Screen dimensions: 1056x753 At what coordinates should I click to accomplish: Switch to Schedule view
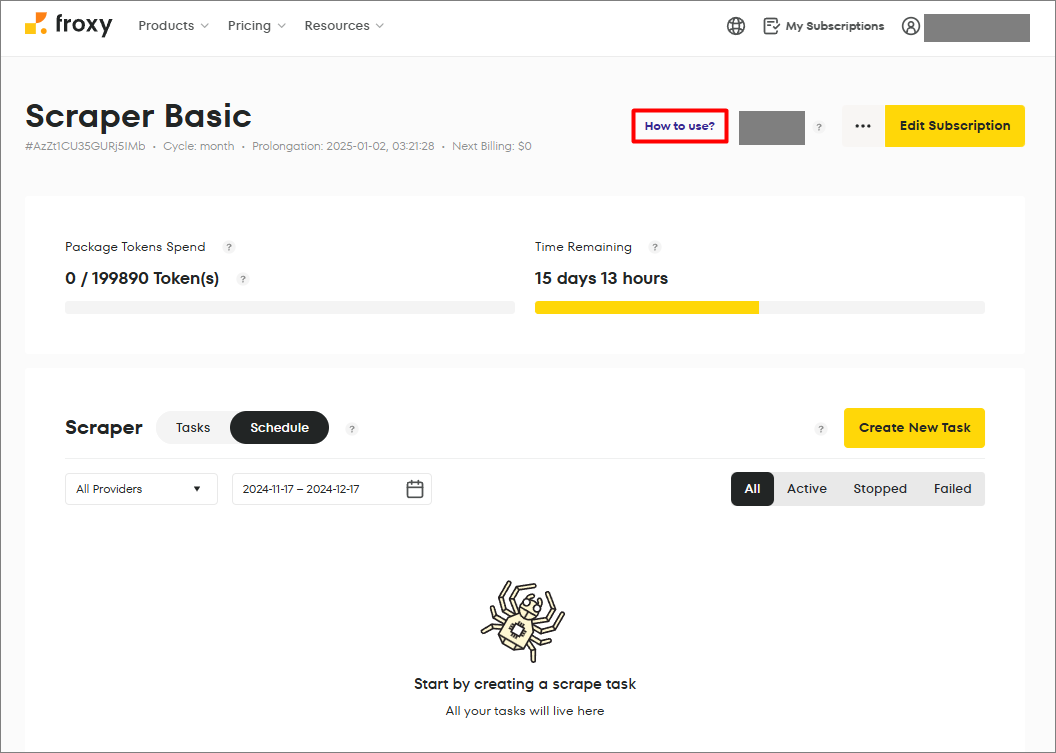point(279,428)
